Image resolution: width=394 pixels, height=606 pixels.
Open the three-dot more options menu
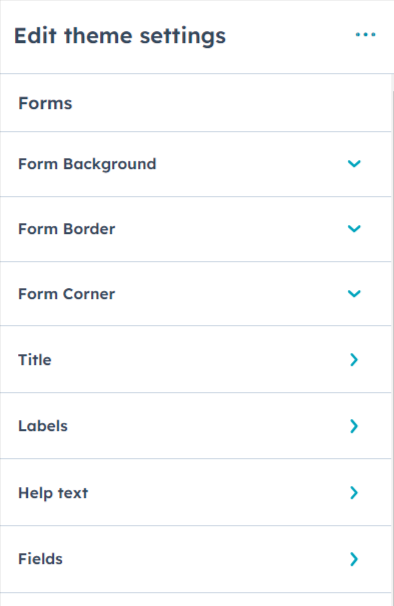(x=365, y=35)
